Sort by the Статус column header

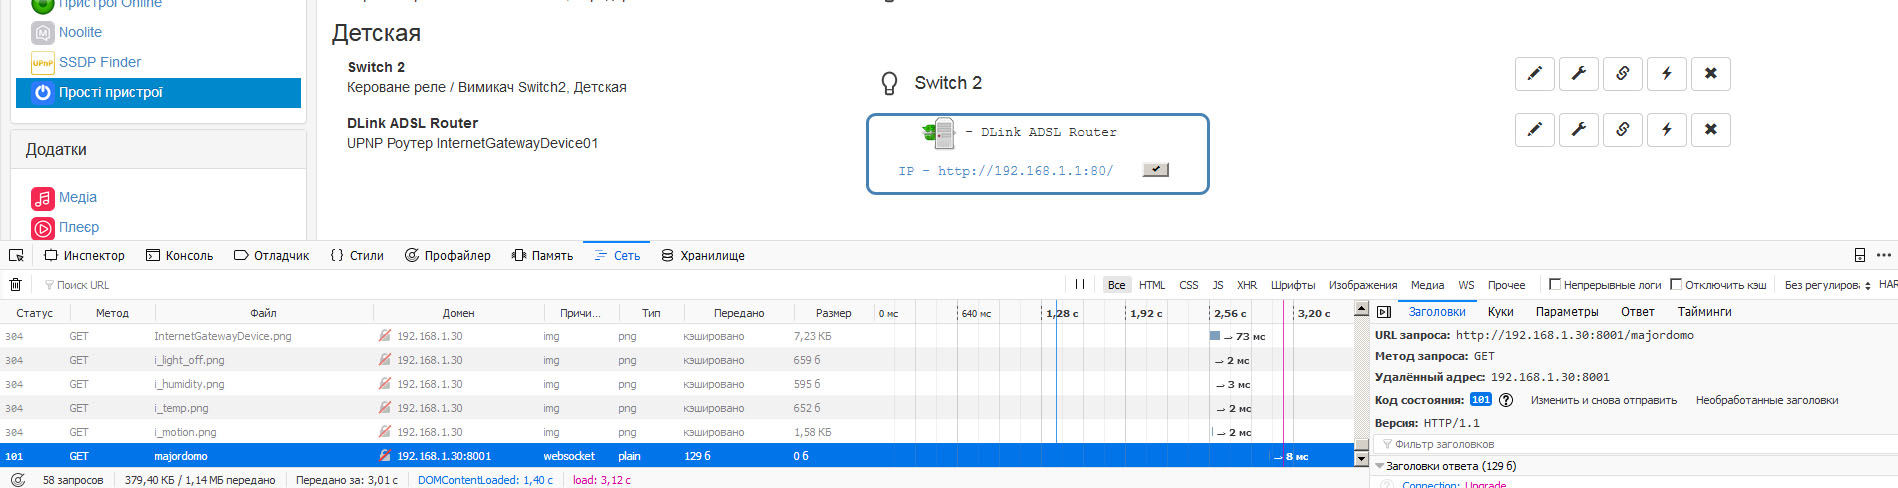tap(34, 313)
